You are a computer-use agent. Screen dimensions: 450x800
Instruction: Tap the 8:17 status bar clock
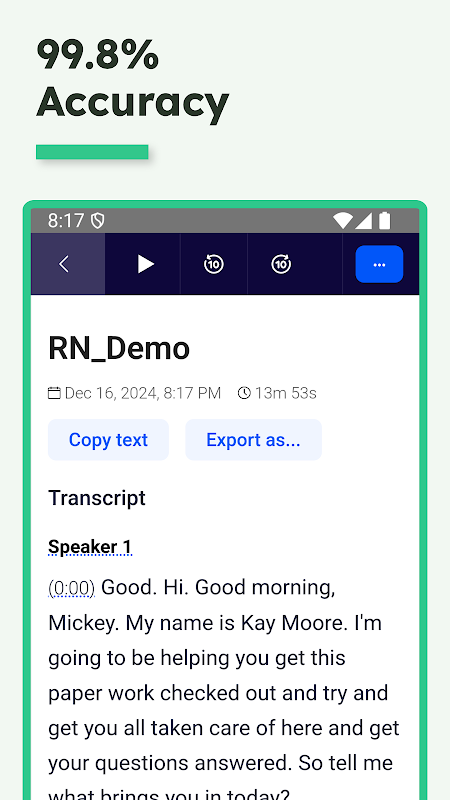[66, 220]
